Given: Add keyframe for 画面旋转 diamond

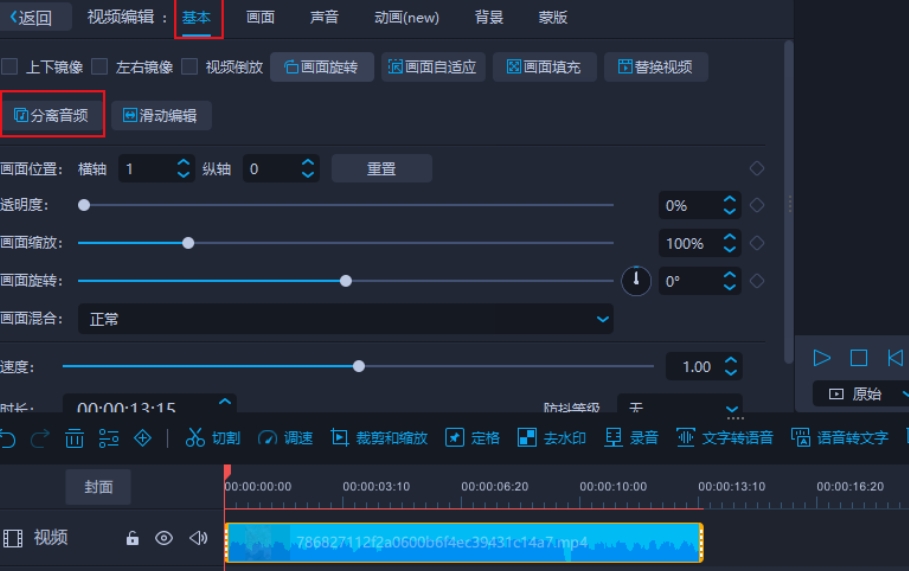Looking at the screenshot, I should coord(757,281).
